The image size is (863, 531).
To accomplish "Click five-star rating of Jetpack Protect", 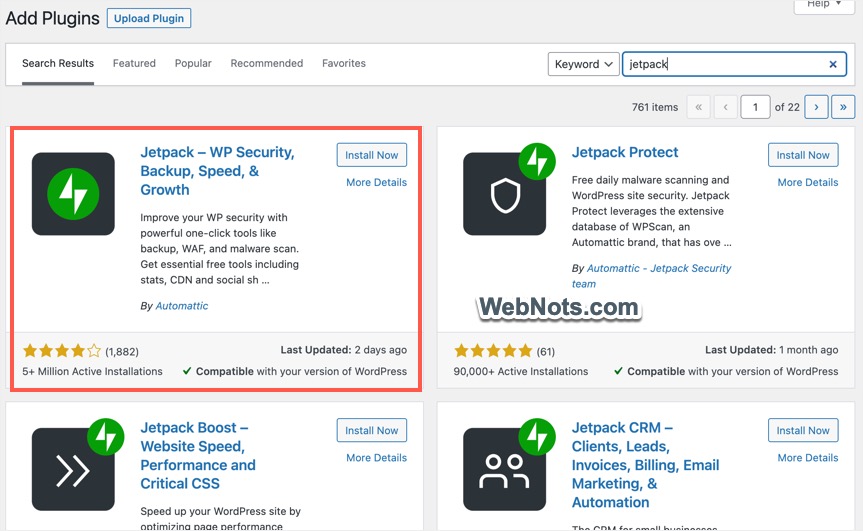I will [x=493, y=351].
